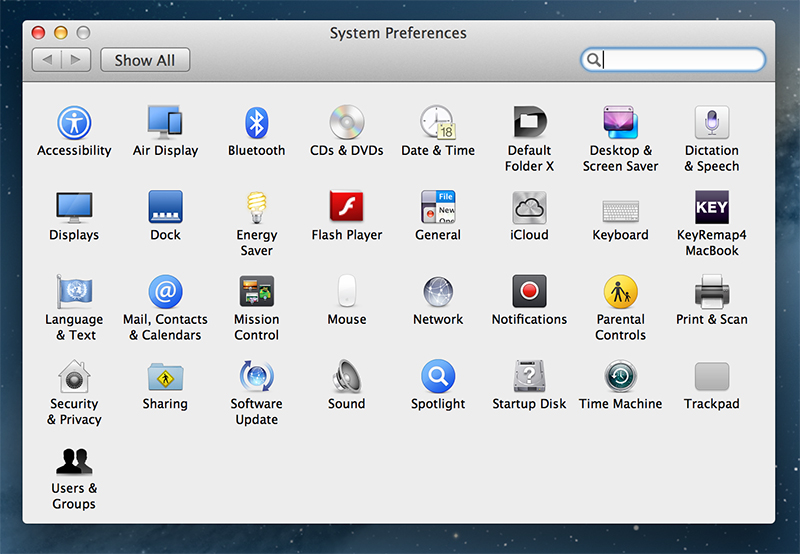800x554 pixels.
Task: Go back with the left arrow button
Action: pos(47,60)
